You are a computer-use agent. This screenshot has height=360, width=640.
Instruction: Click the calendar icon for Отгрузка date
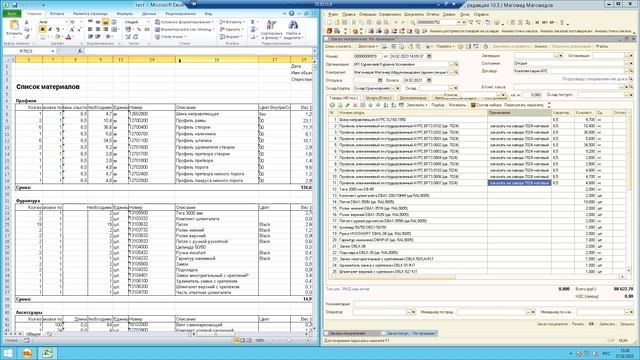[x=380, y=80]
